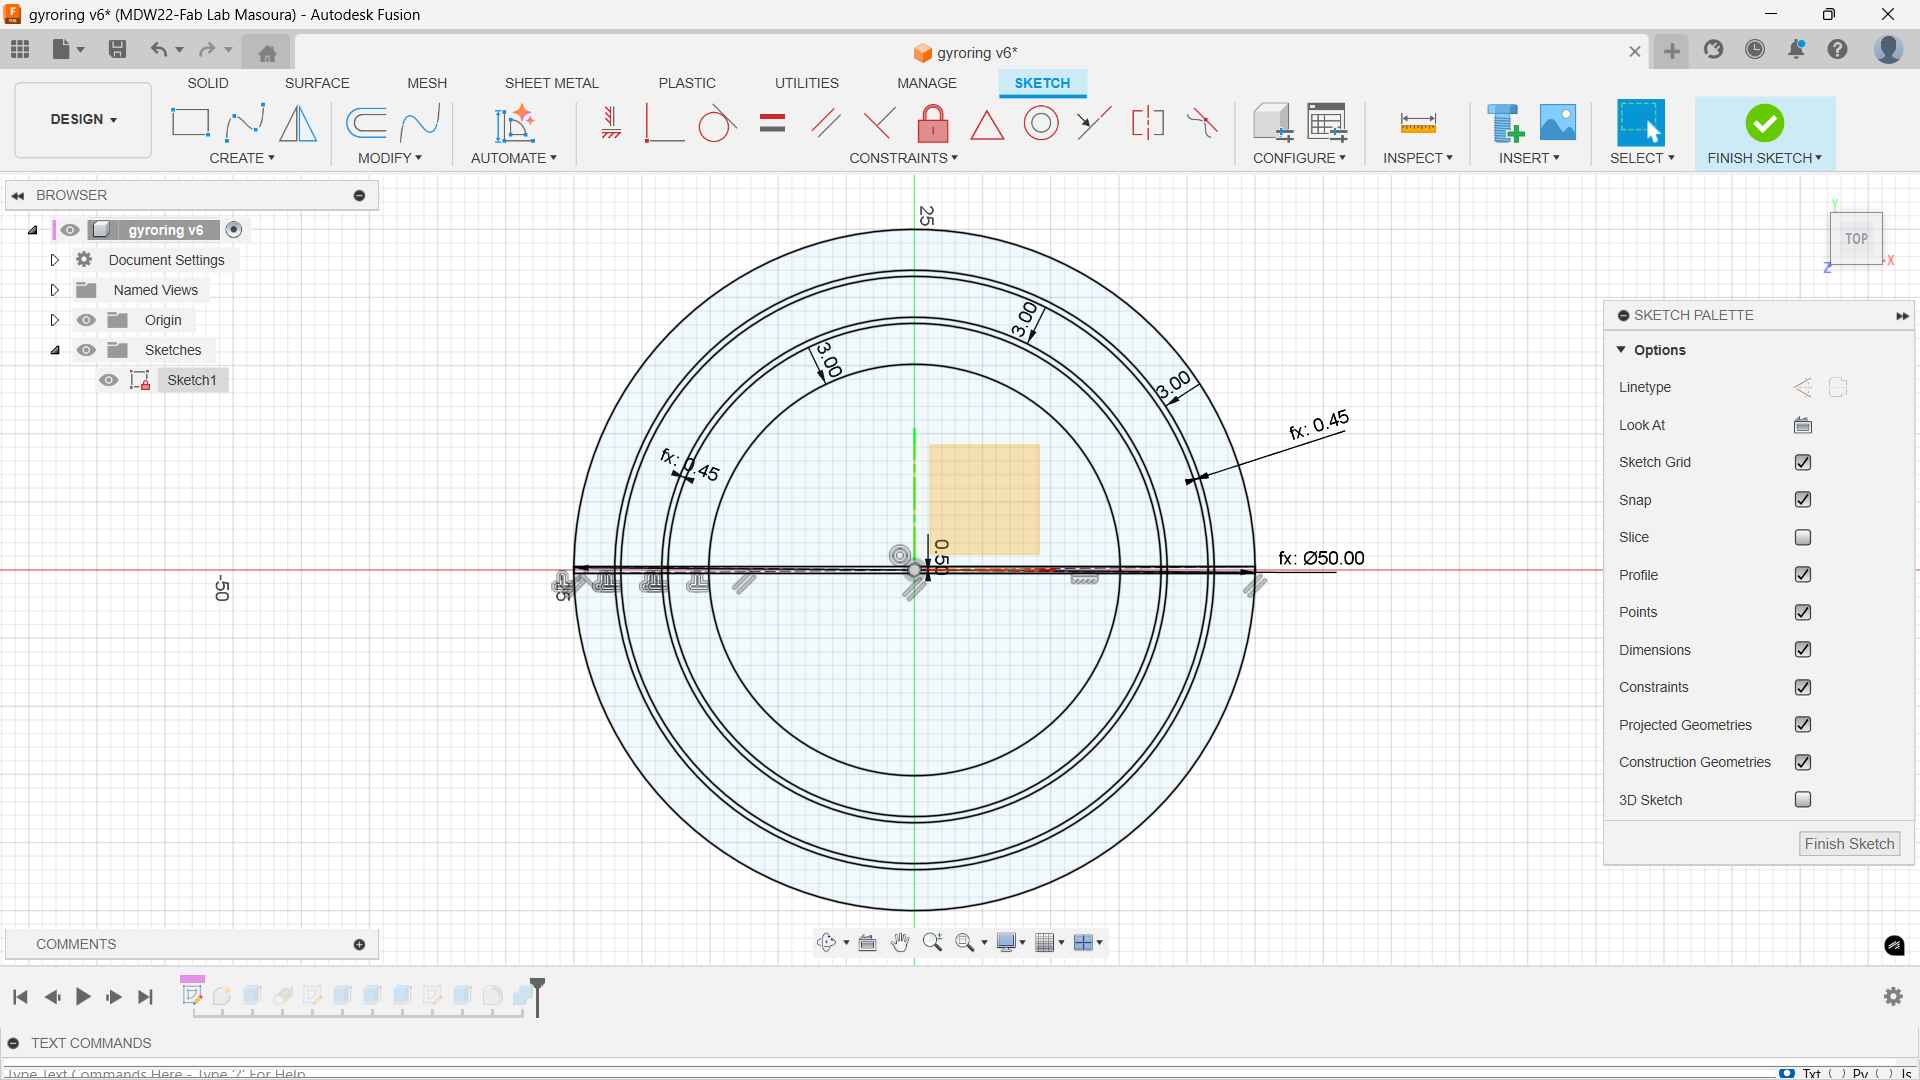Screen dimensions: 1920x1080
Task: Open the CREATE menu dropdown
Action: coord(242,158)
